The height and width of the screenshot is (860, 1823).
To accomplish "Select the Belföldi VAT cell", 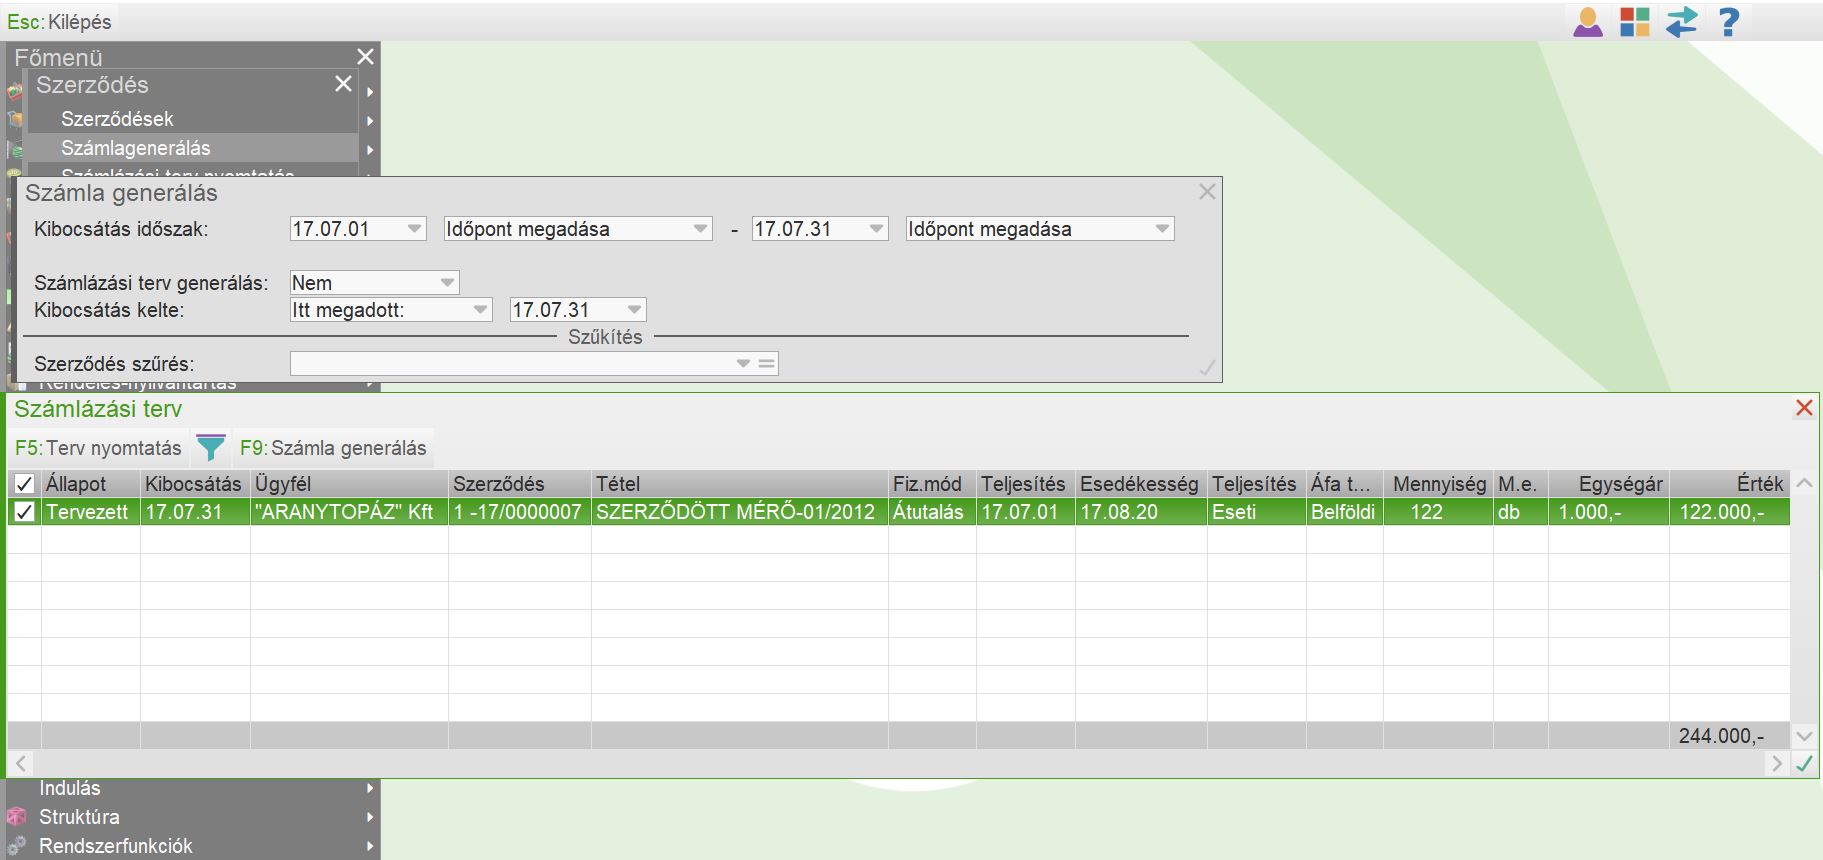I will (x=1345, y=512).
